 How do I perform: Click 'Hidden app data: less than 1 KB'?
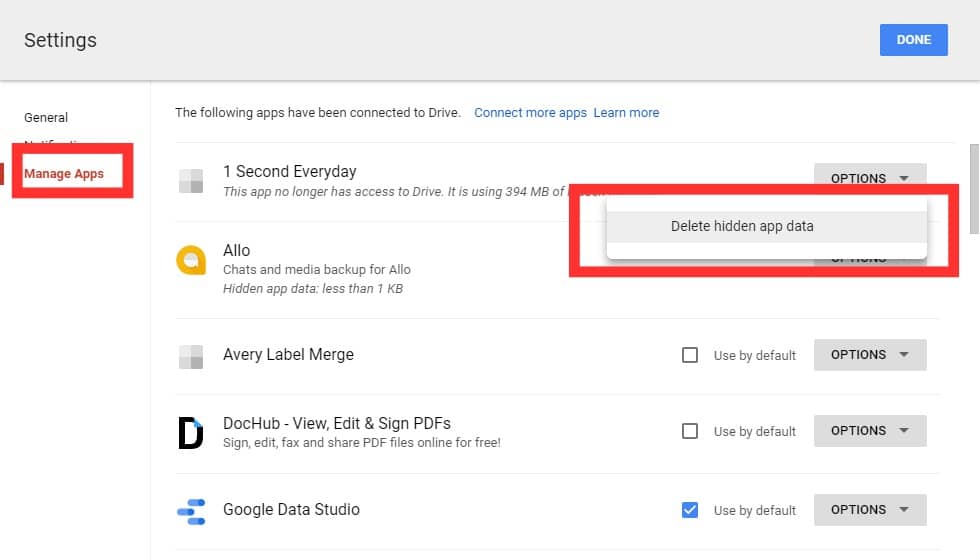pyautogui.click(x=312, y=289)
